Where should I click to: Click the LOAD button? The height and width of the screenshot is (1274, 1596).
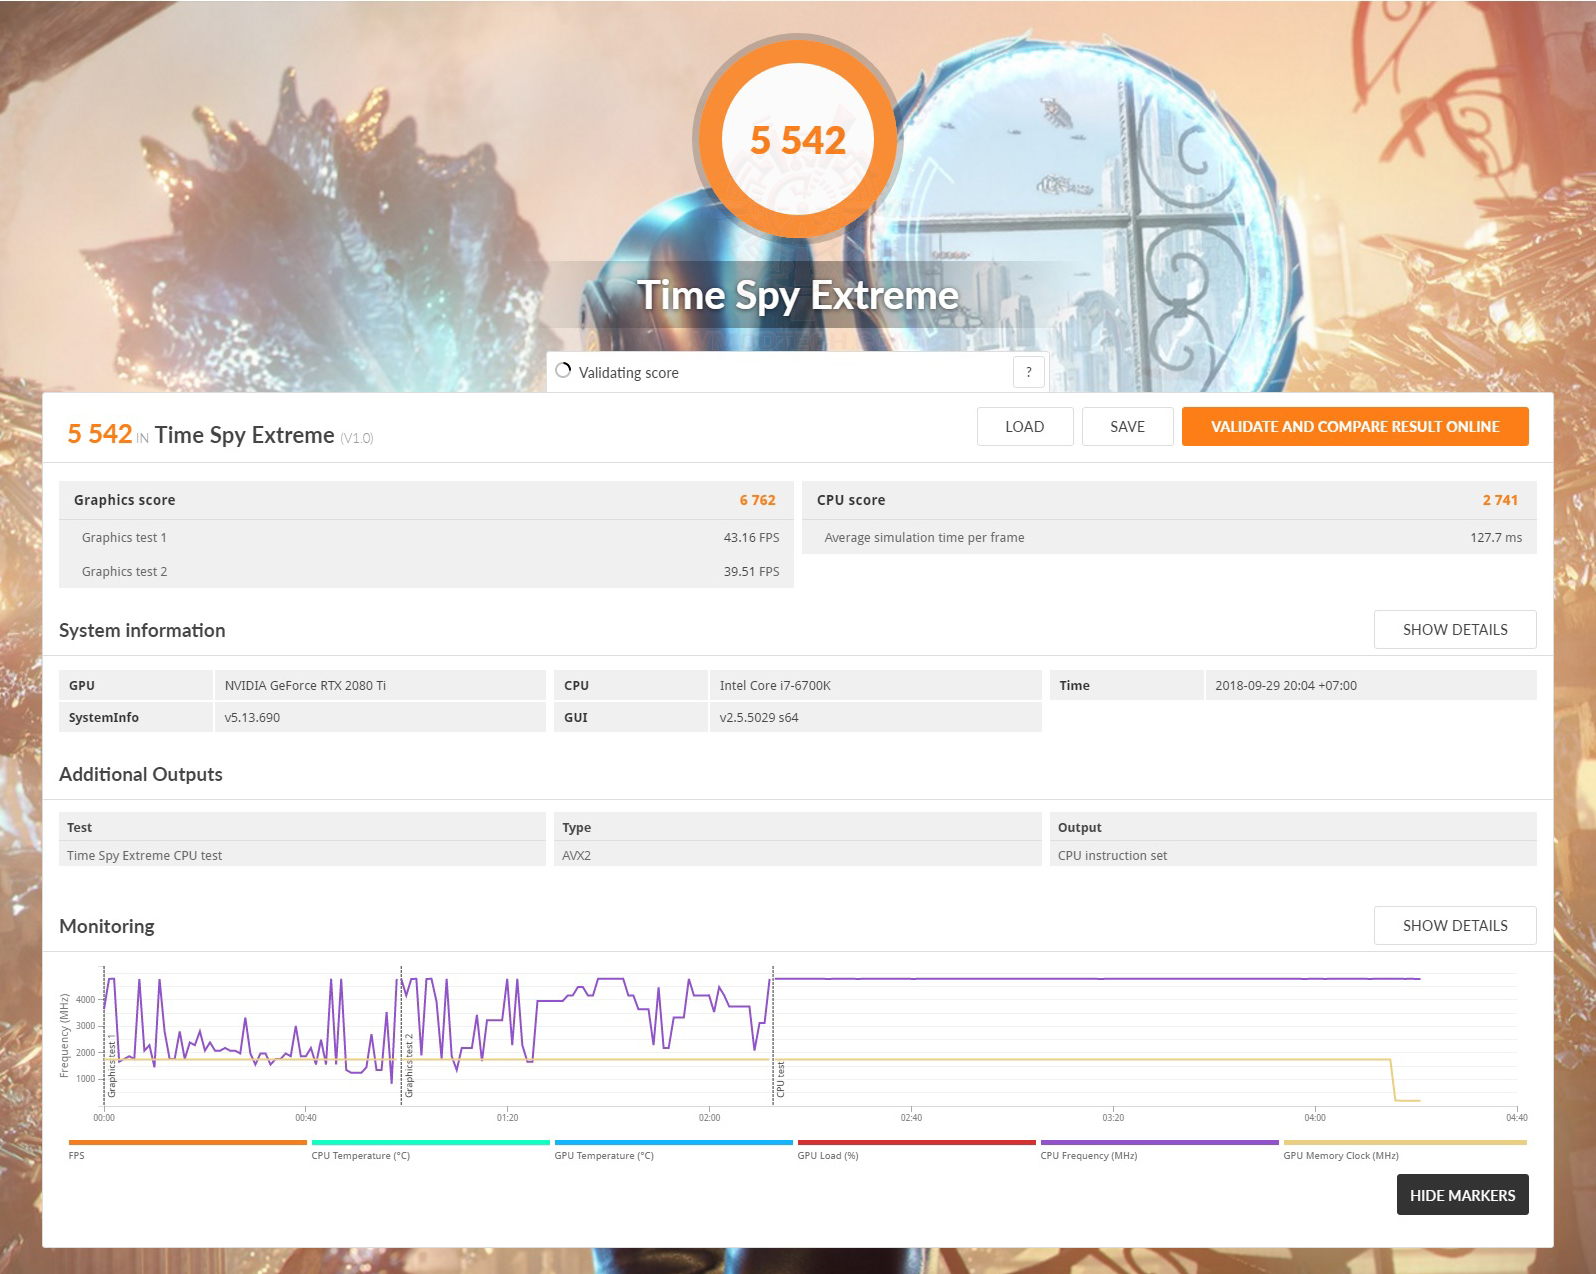pyautogui.click(x=1025, y=426)
